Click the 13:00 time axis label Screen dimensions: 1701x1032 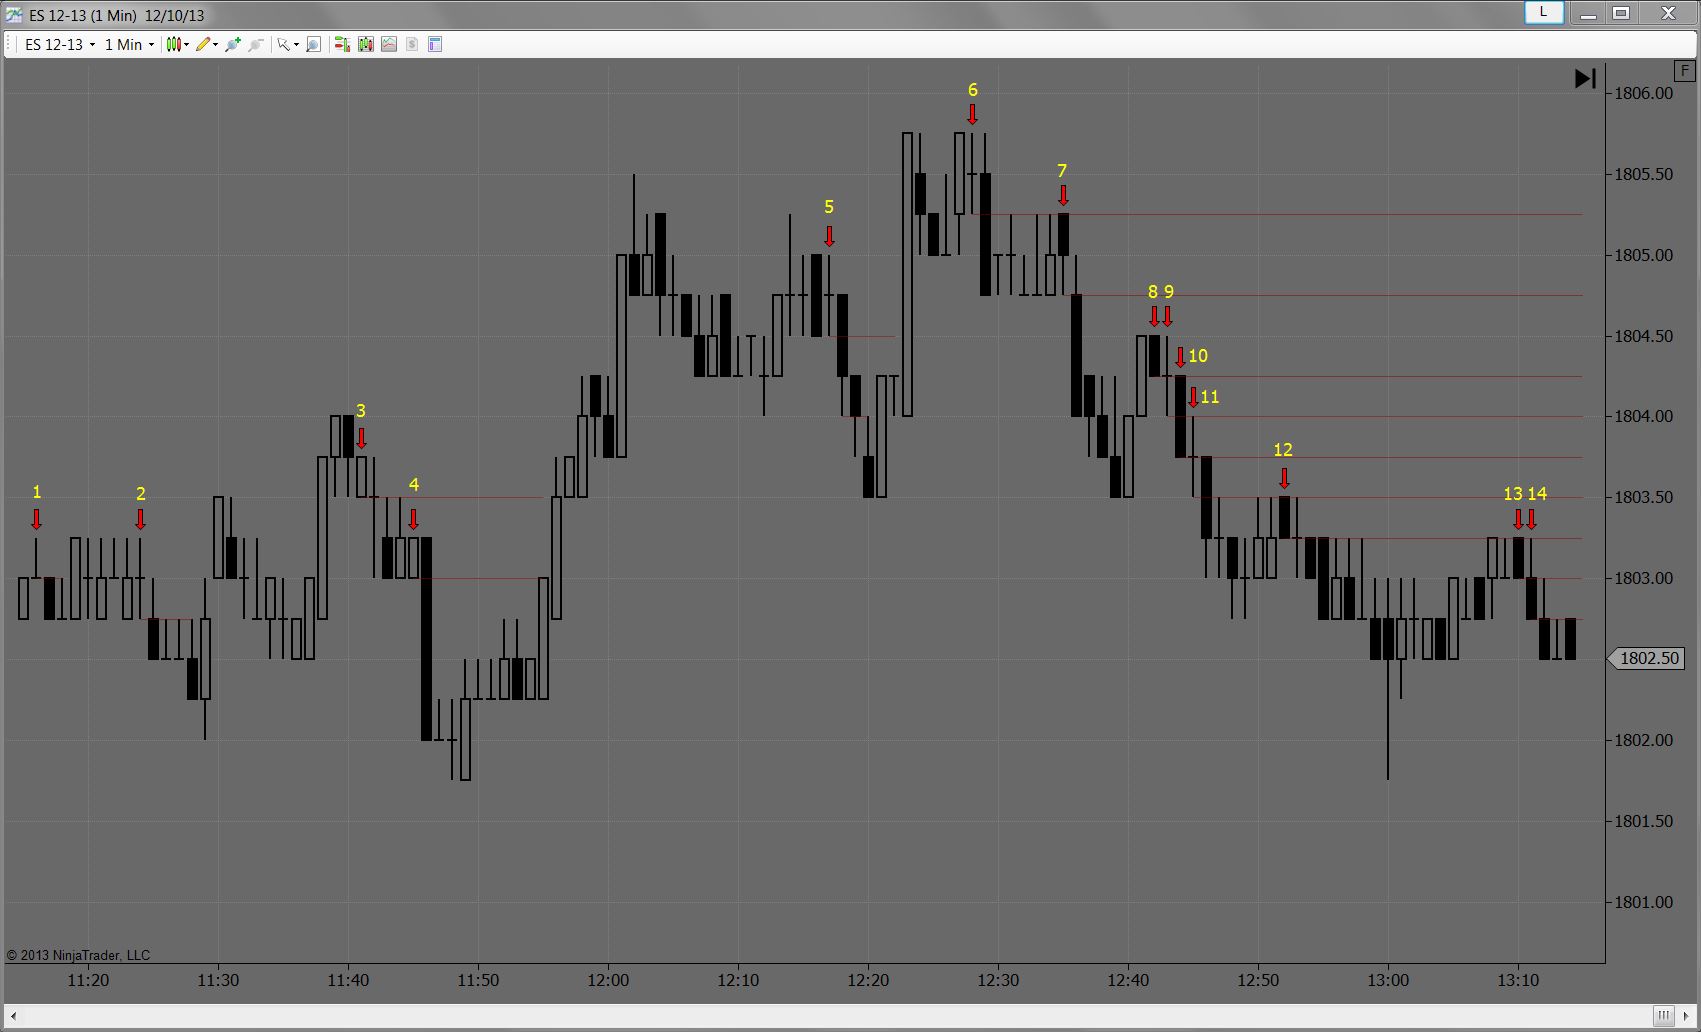(x=1388, y=981)
